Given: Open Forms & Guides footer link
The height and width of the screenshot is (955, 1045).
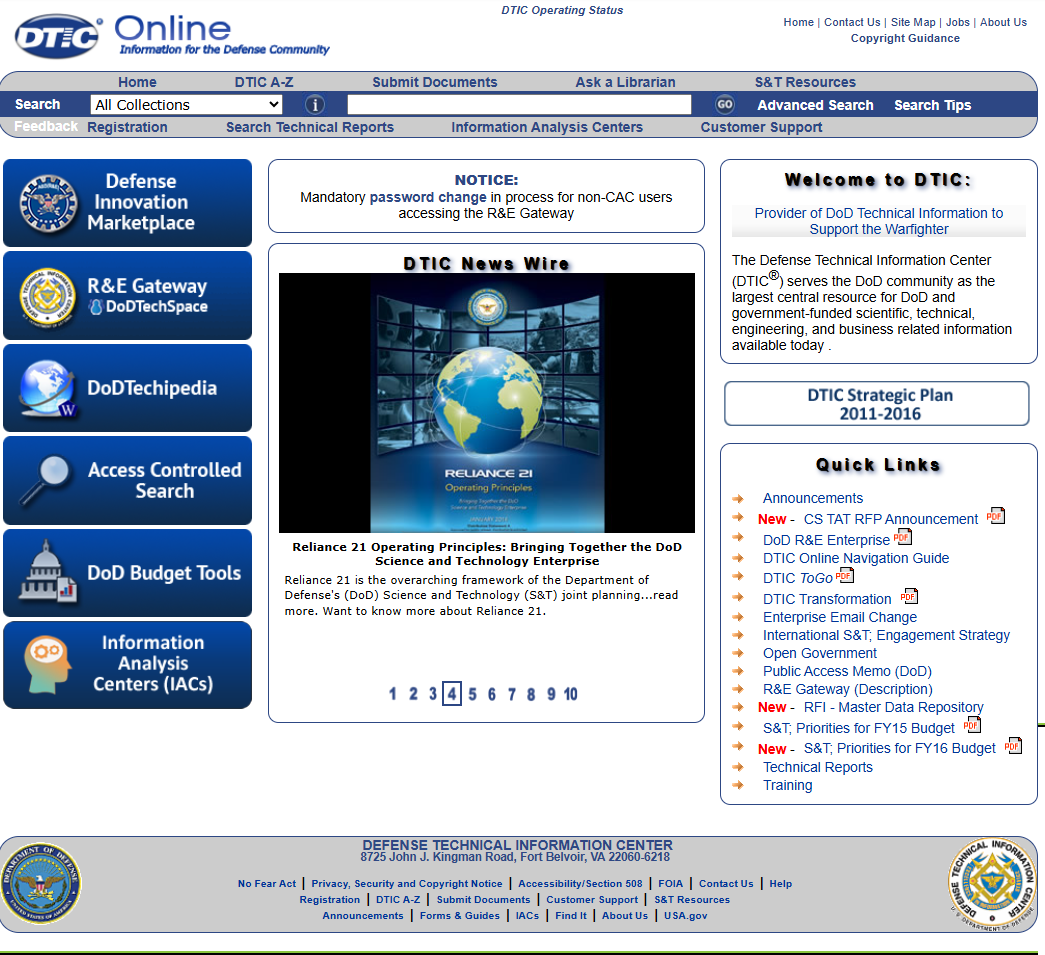Looking at the screenshot, I should (459, 916).
